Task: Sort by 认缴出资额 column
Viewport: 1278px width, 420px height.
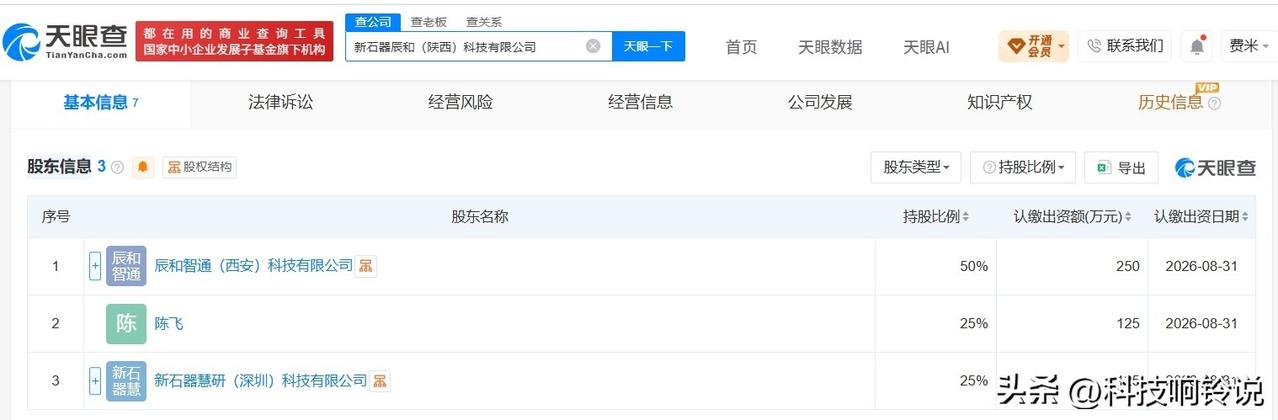Action: [1072, 216]
